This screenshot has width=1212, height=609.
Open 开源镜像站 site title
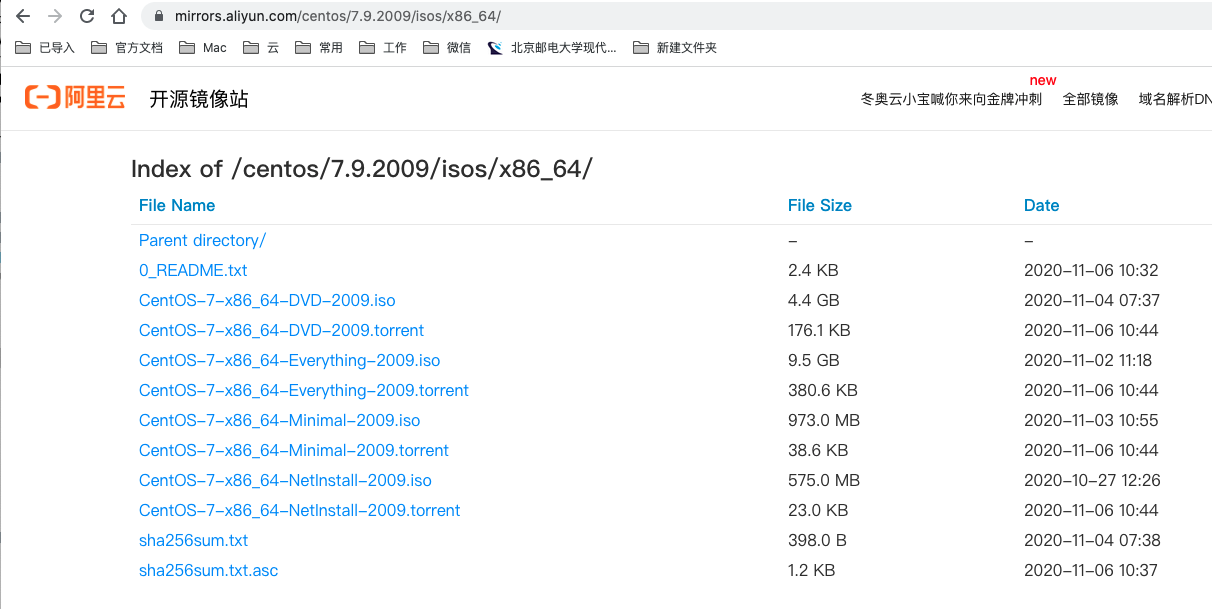[199, 99]
